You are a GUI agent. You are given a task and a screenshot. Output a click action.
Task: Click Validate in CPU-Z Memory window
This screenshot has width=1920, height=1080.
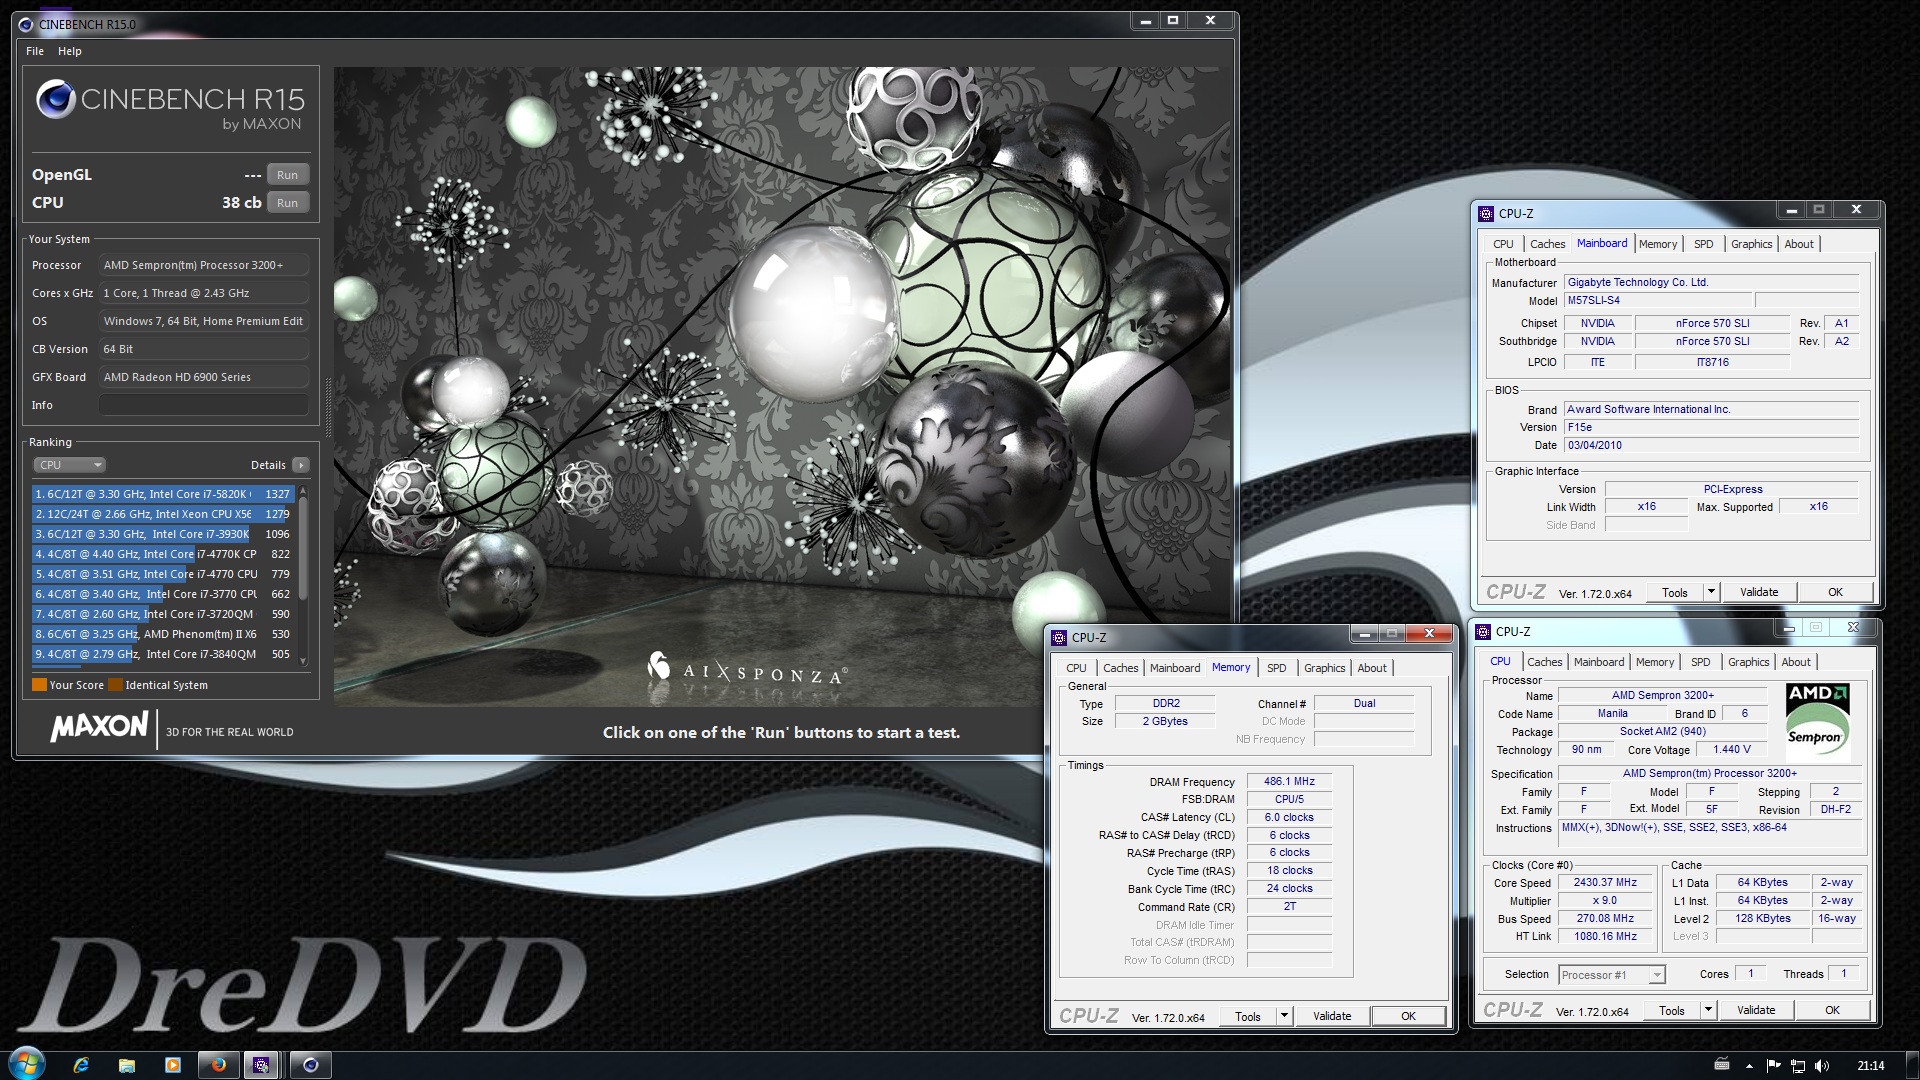[1332, 1016]
